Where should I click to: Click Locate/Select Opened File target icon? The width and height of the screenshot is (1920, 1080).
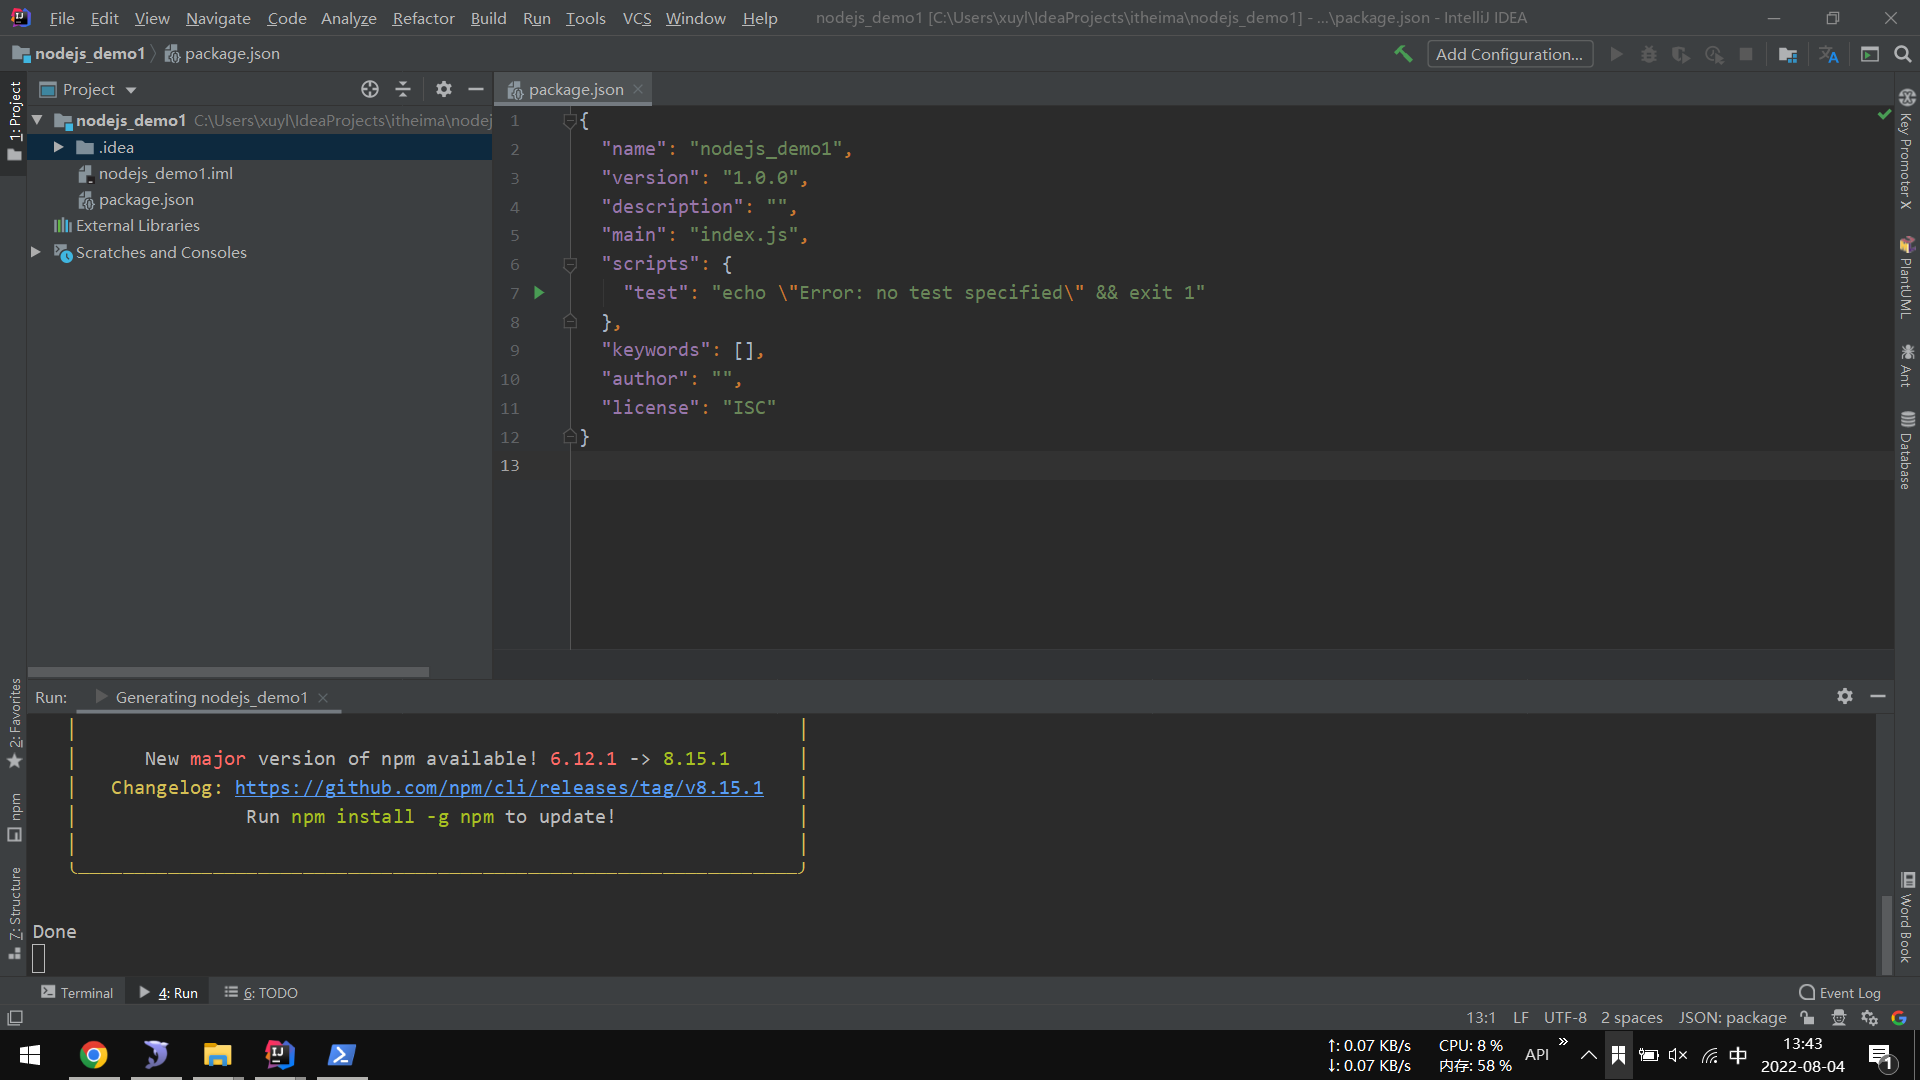(x=370, y=89)
